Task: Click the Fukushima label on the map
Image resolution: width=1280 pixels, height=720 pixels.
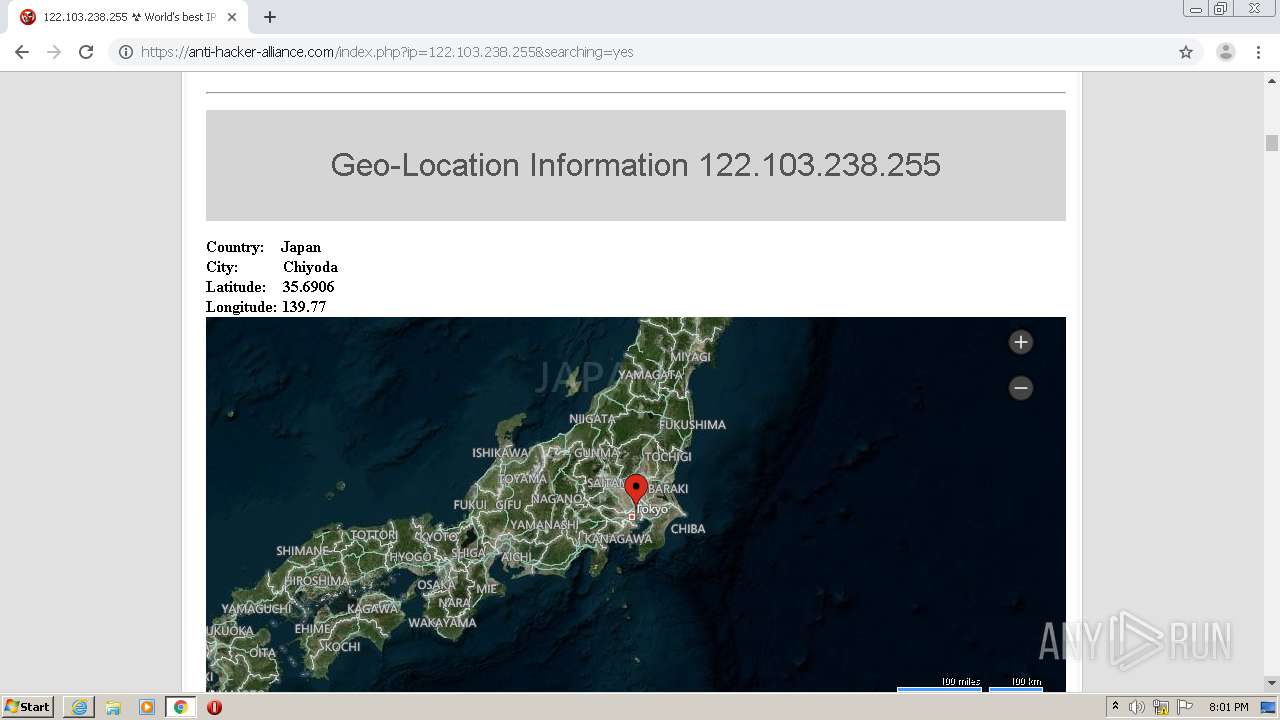Action: click(x=692, y=425)
